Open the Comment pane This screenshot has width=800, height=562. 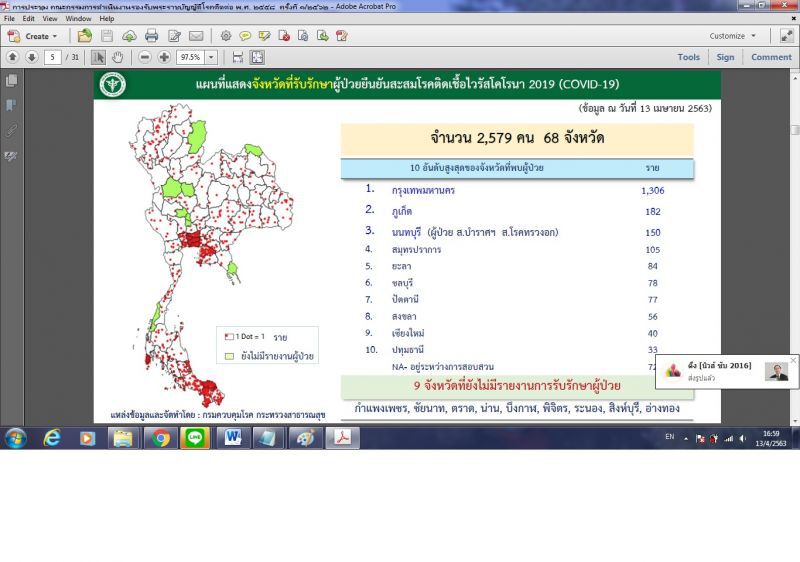click(771, 57)
